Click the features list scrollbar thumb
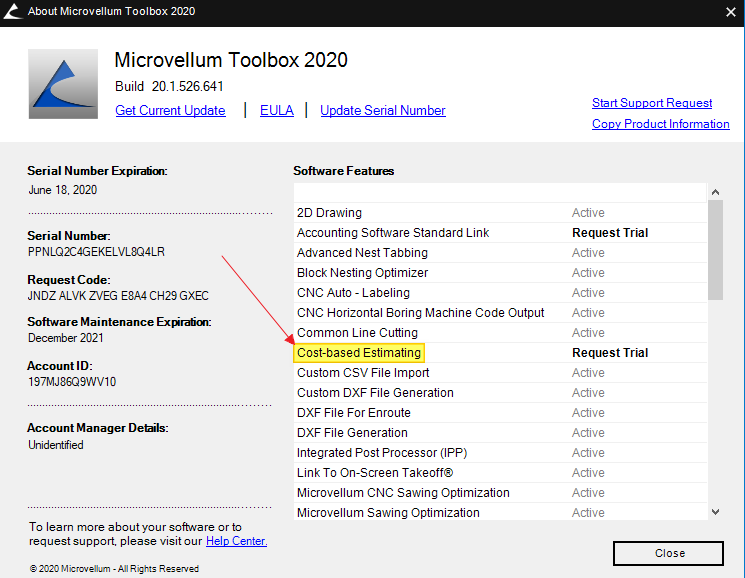 click(x=715, y=250)
